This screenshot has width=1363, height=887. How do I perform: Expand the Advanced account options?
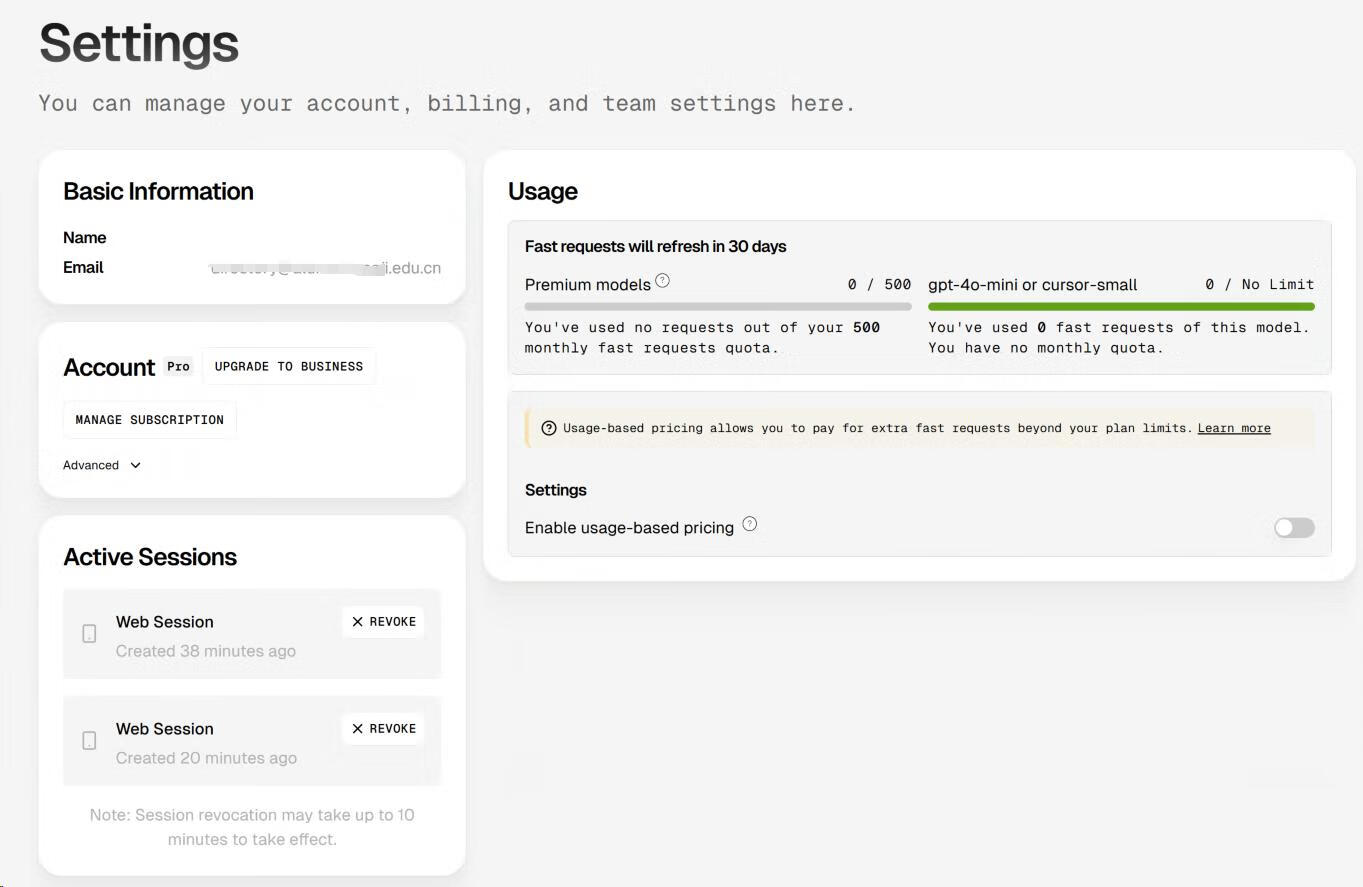(102, 465)
